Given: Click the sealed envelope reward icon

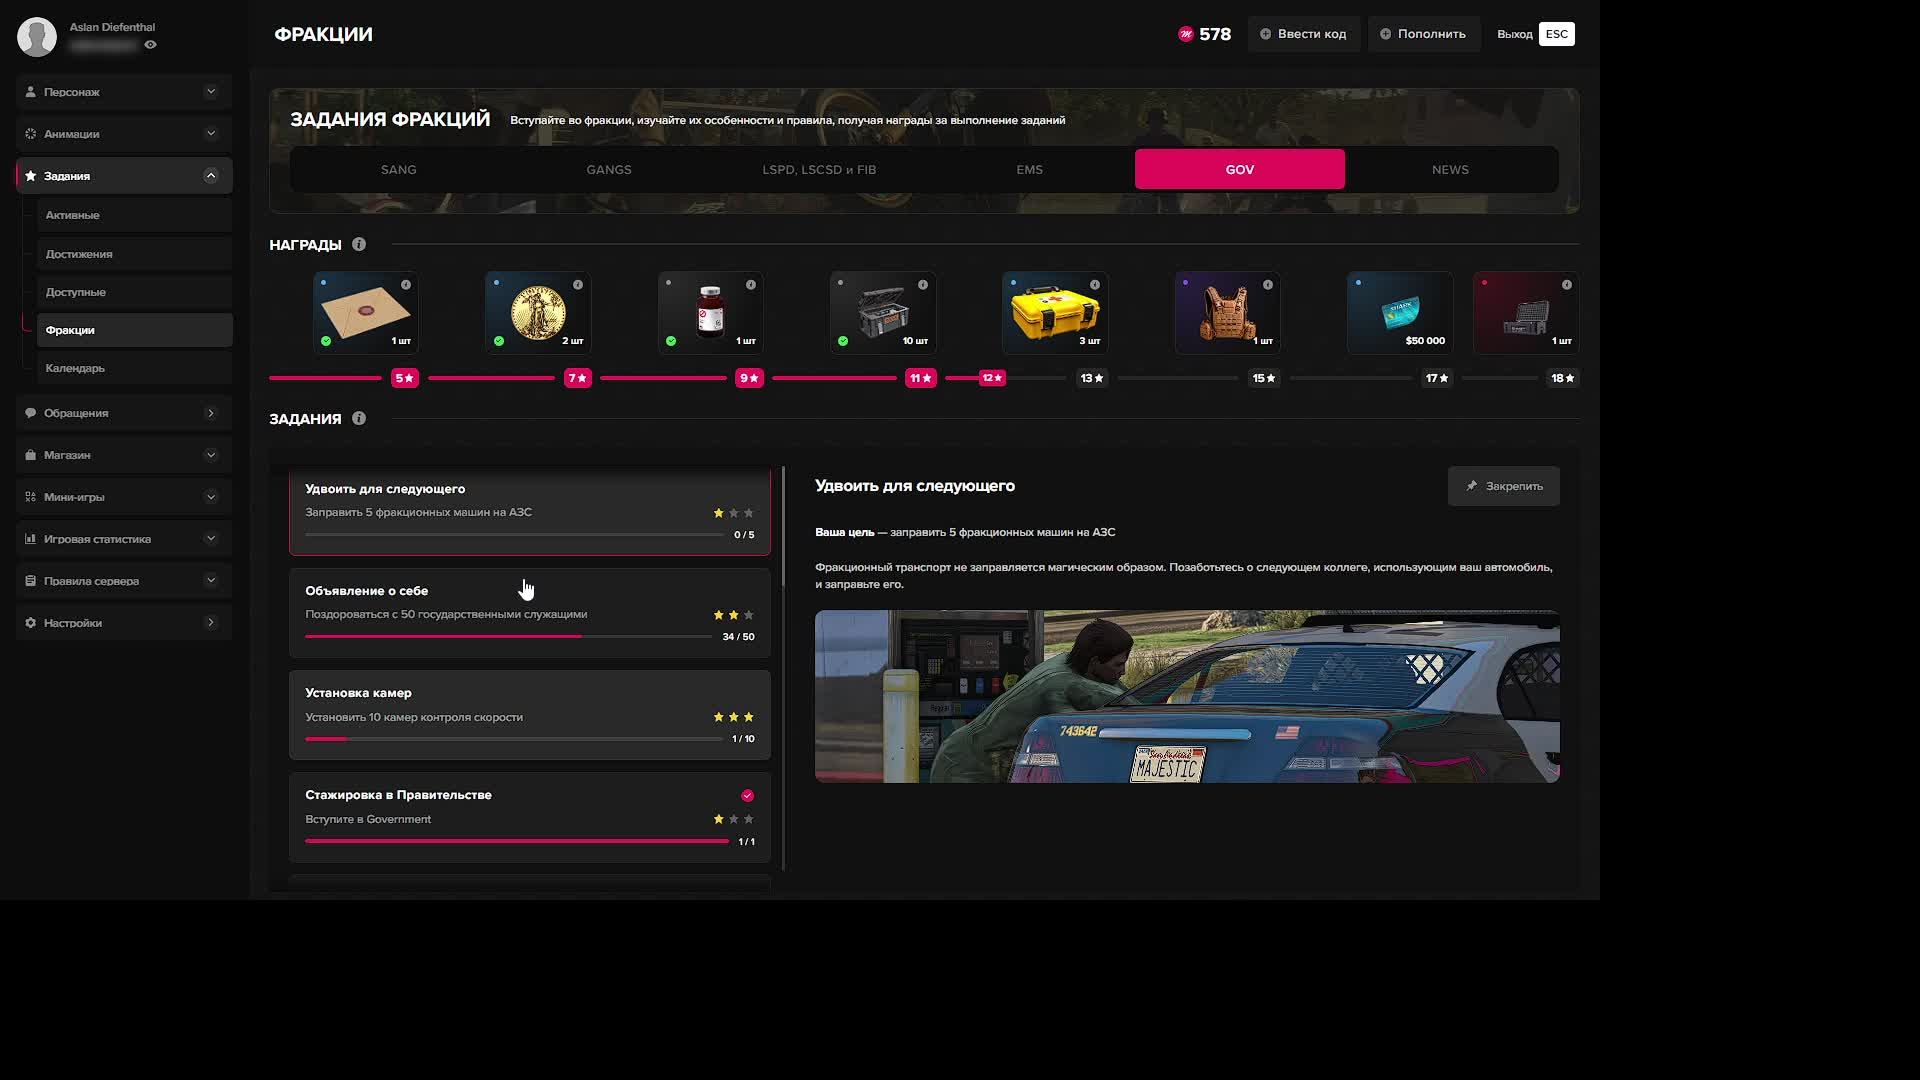Looking at the screenshot, I should point(365,312).
